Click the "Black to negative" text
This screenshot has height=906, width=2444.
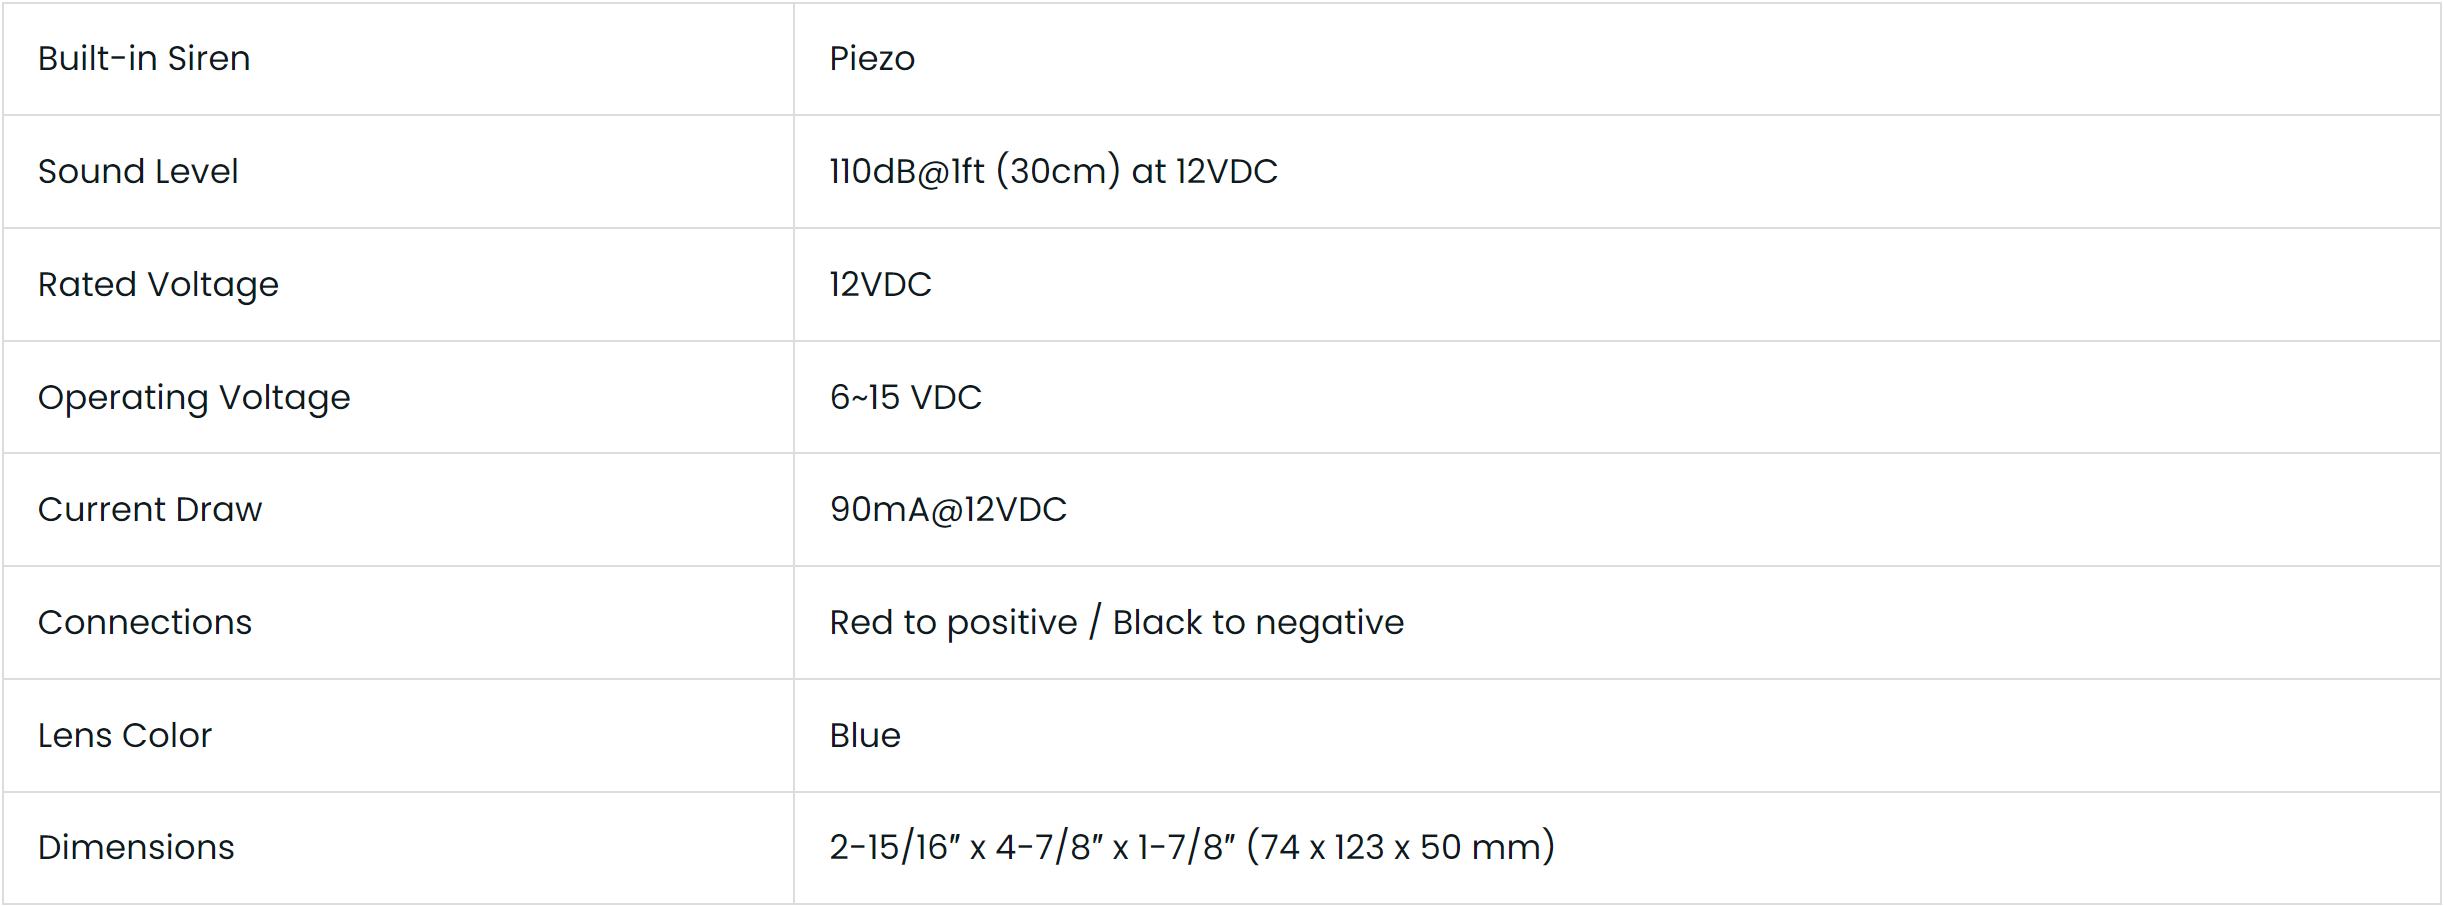1258,623
